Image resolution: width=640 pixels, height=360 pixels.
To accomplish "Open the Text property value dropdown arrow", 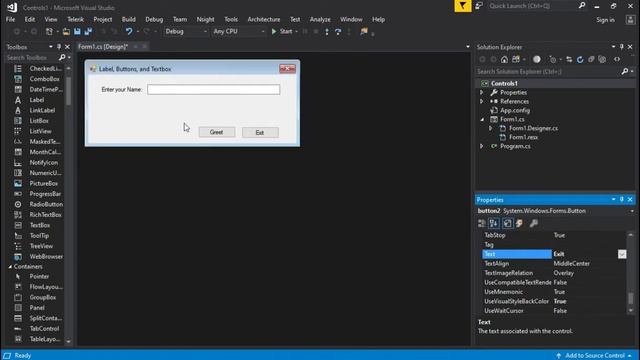I will 622,254.
